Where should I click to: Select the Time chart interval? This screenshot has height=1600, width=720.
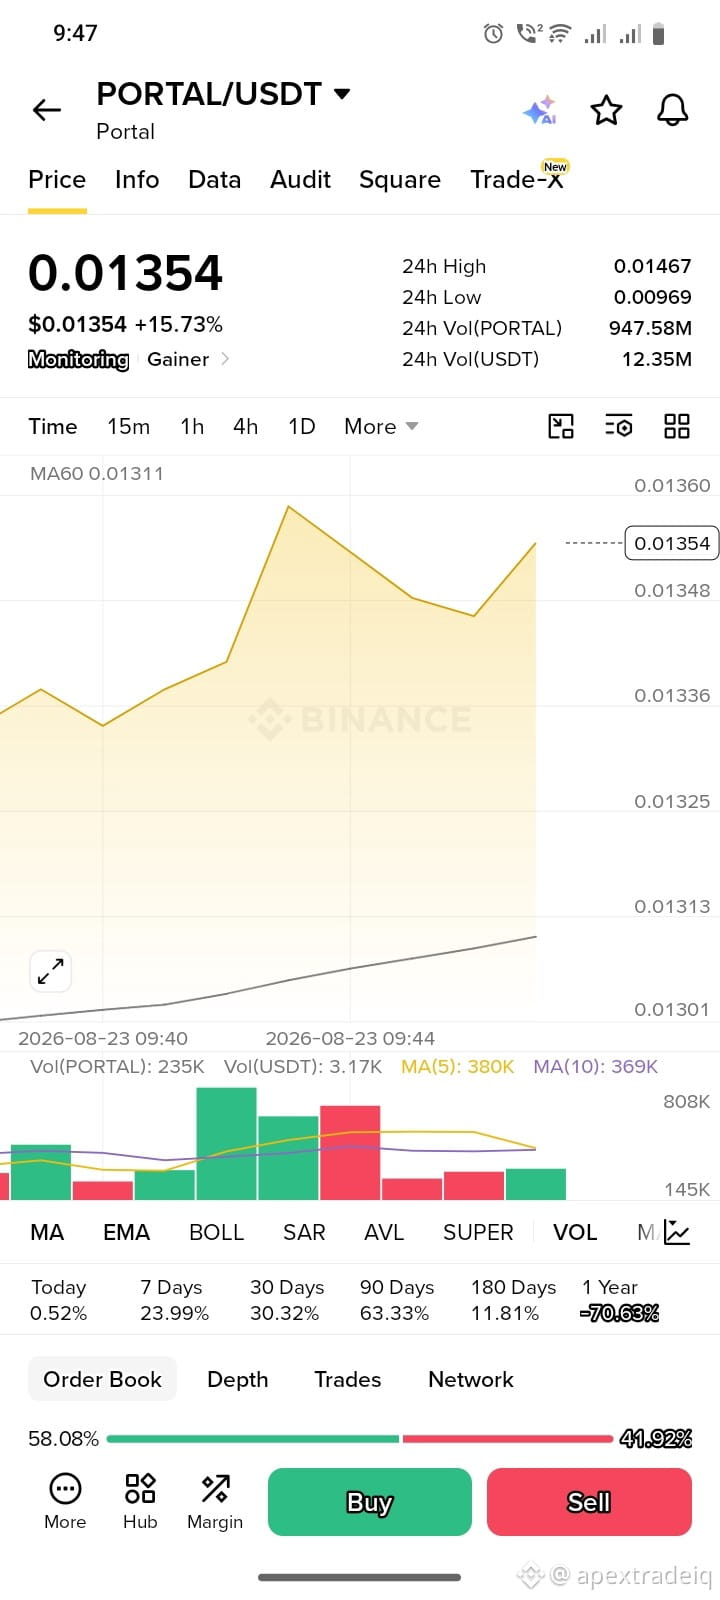click(x=52, y=426)
